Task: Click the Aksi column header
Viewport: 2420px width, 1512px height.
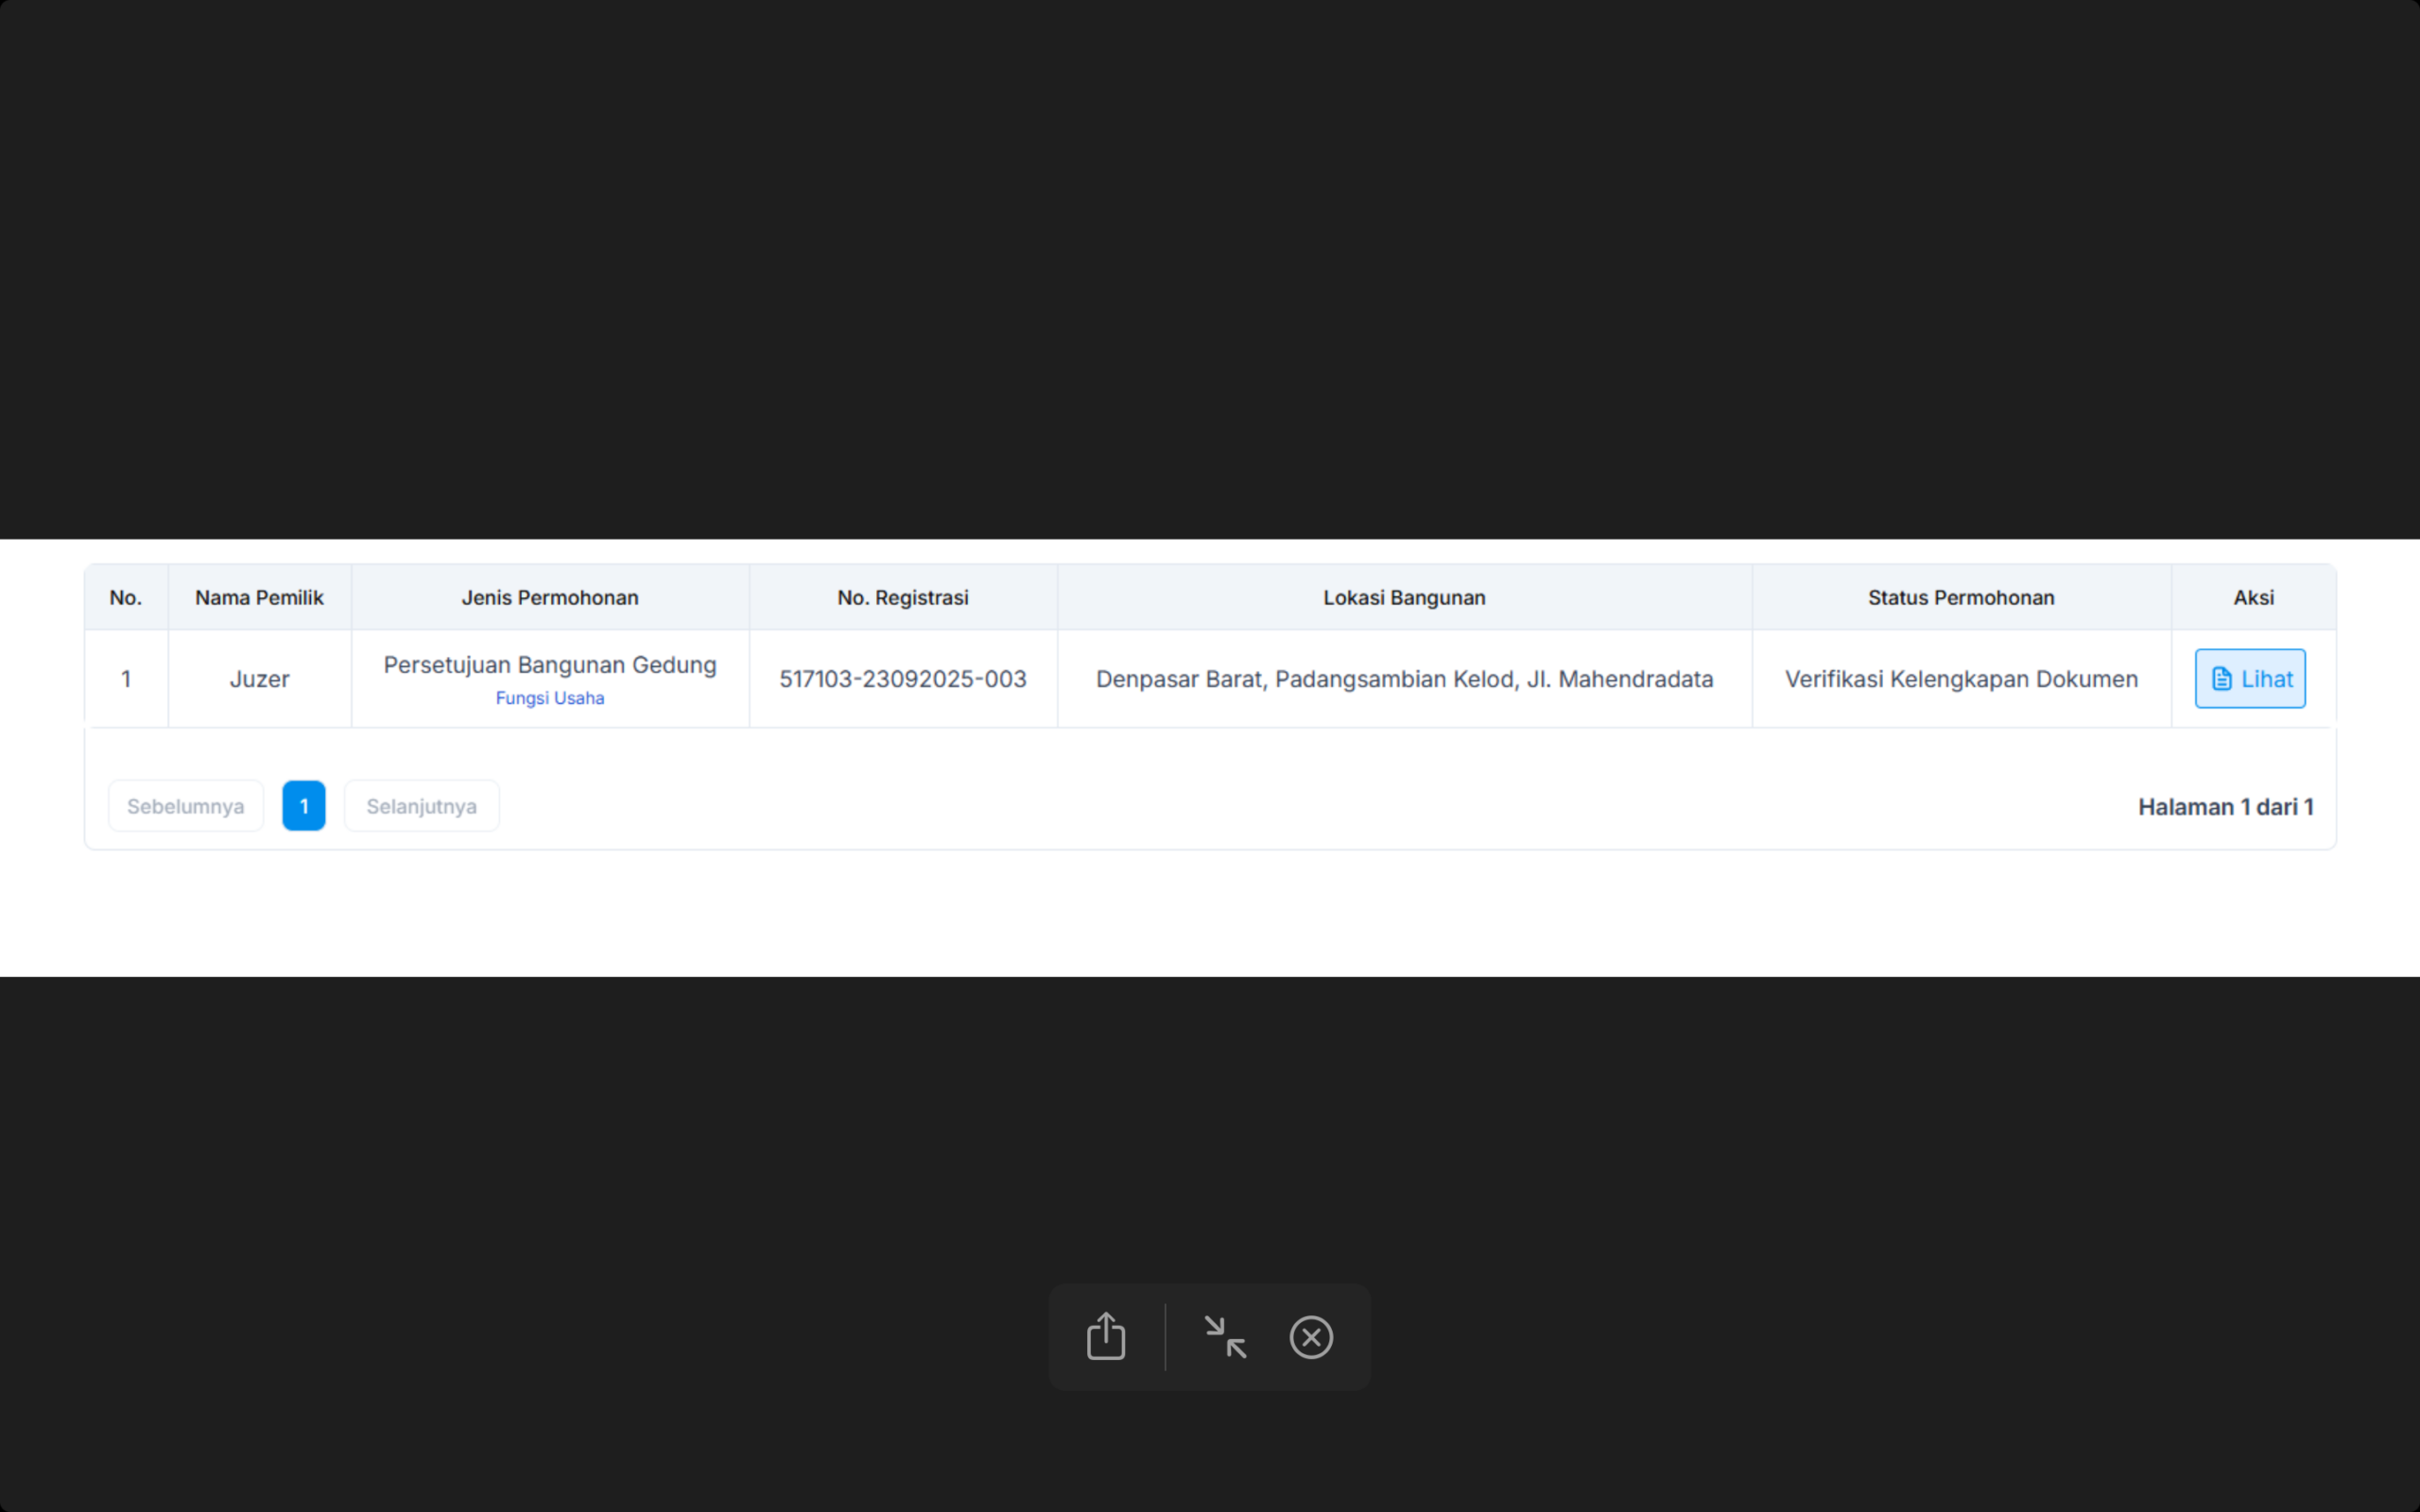Action: 2253,598
